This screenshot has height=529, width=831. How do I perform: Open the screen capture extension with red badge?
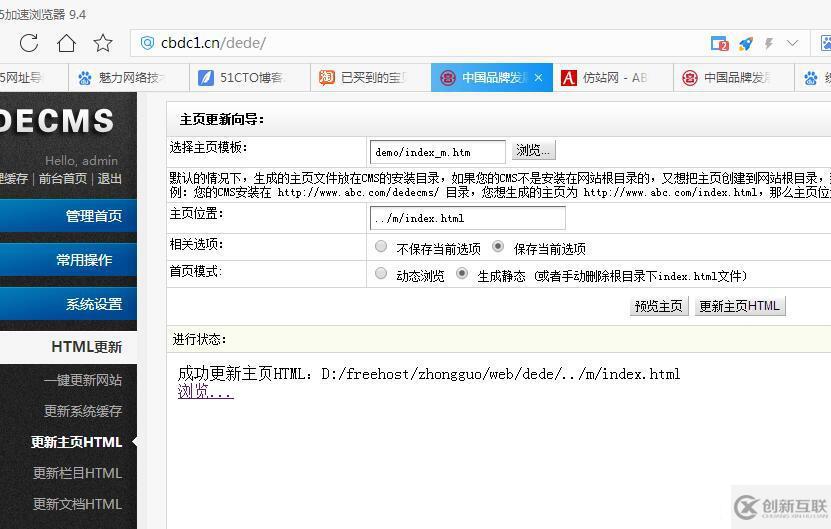[720, 43]
